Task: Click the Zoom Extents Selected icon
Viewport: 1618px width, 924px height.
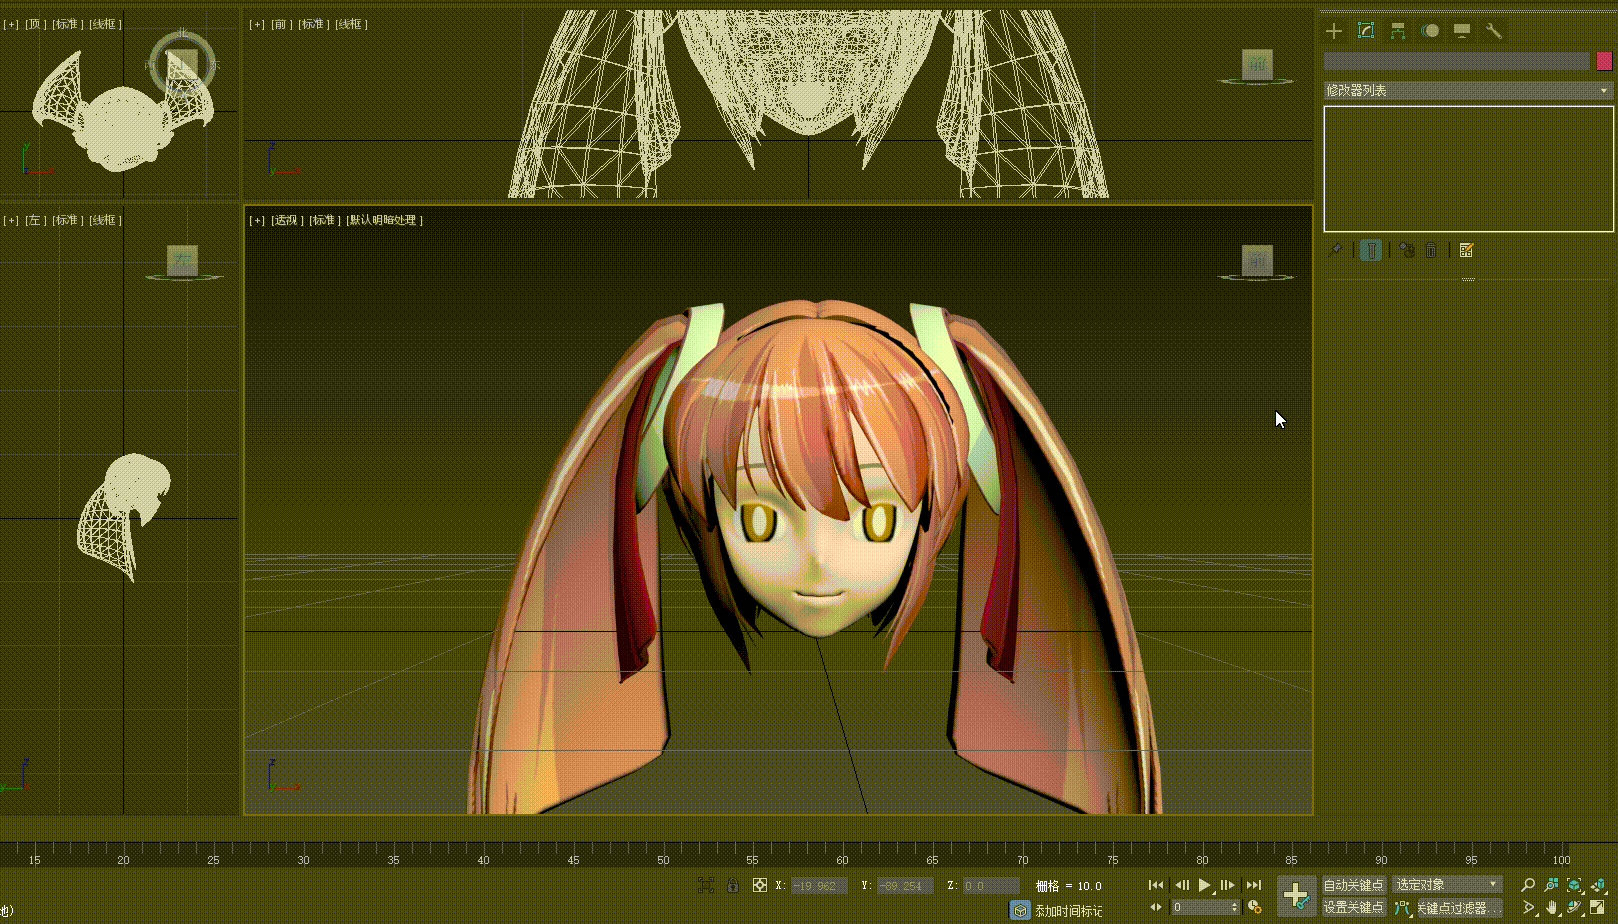Action: (x=1574, y=885)
